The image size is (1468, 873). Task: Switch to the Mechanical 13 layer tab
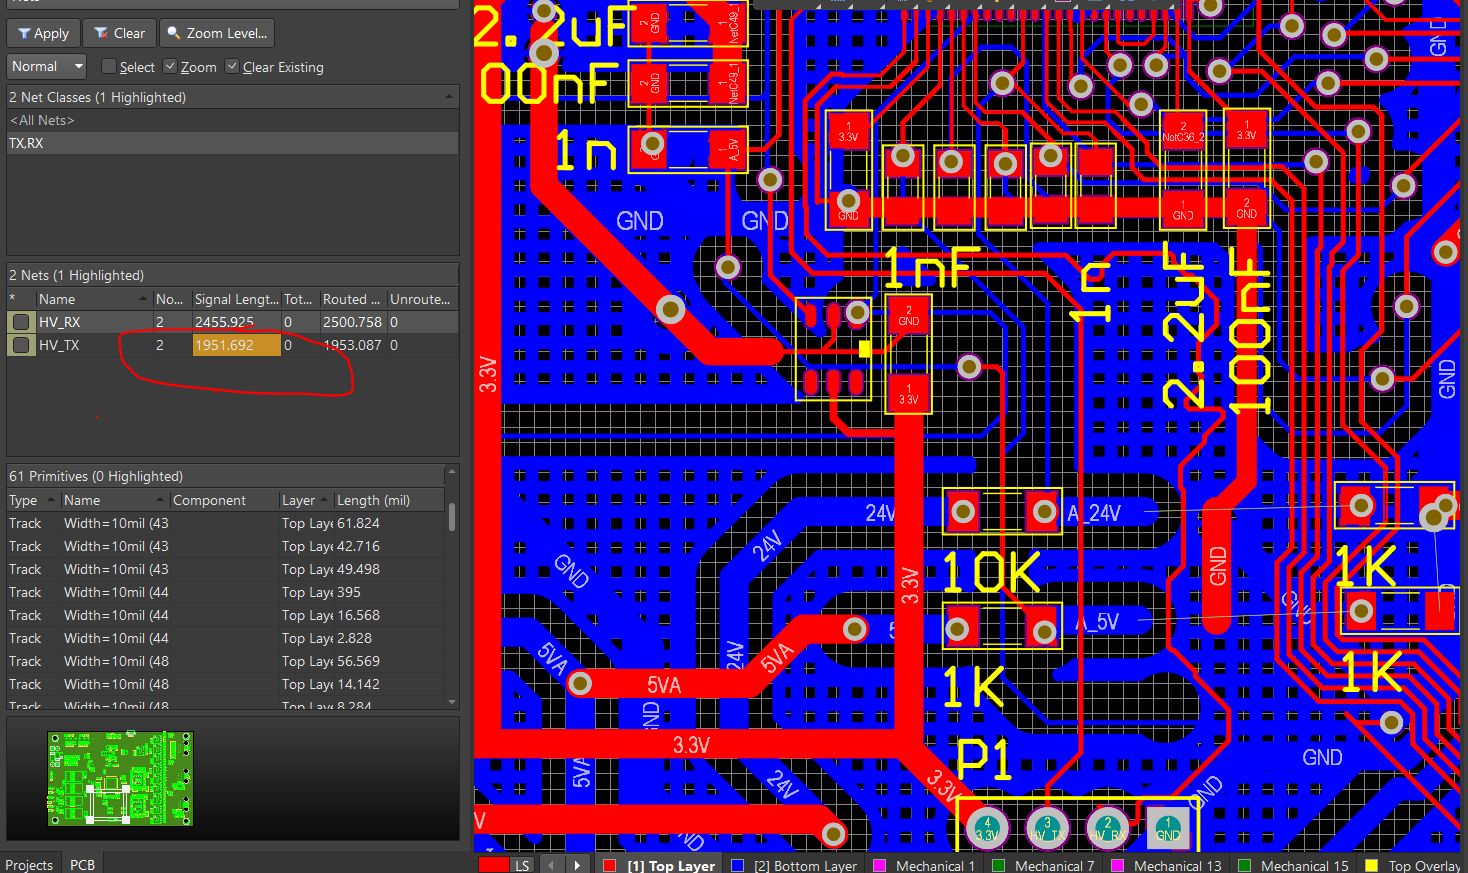[x=1177, y=866]
